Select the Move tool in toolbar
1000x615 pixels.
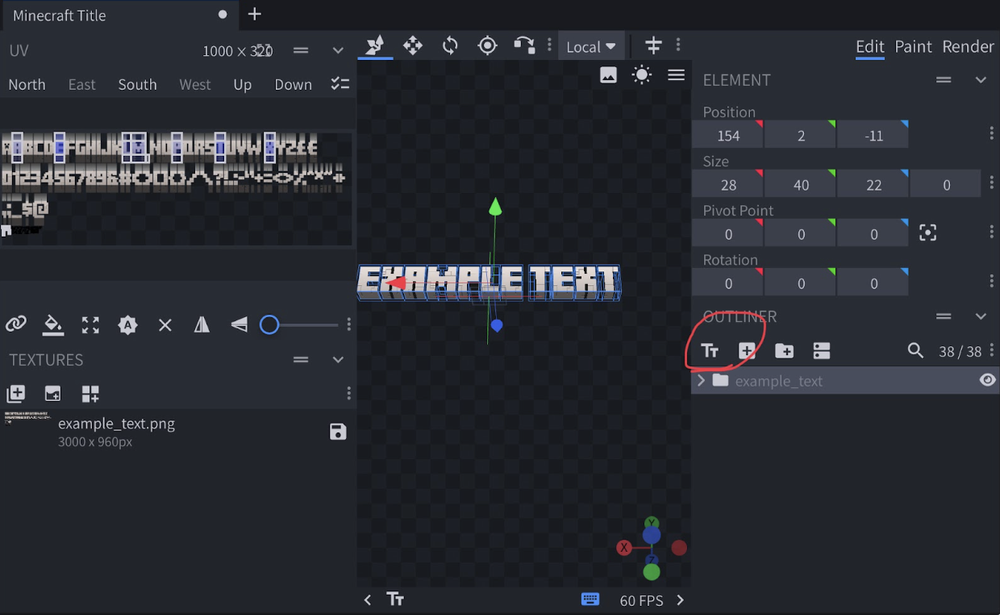click(x=375, y=46)
